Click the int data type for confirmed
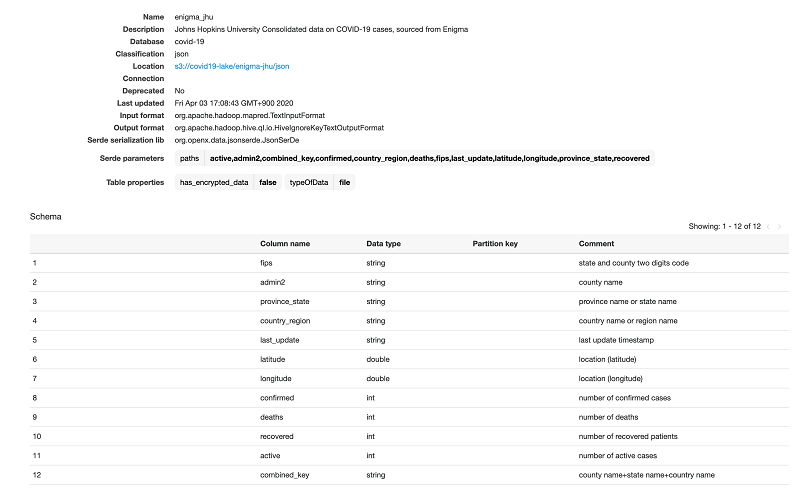 tap(370, 398)
